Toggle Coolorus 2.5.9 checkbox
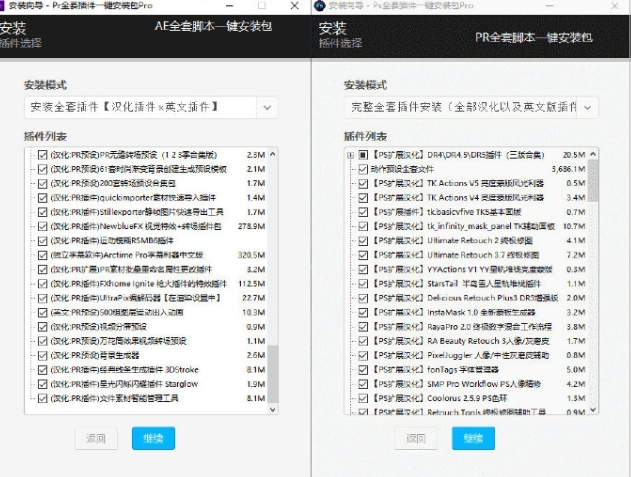The height and width of the screenshot is (477, 631). coord(363,399)
